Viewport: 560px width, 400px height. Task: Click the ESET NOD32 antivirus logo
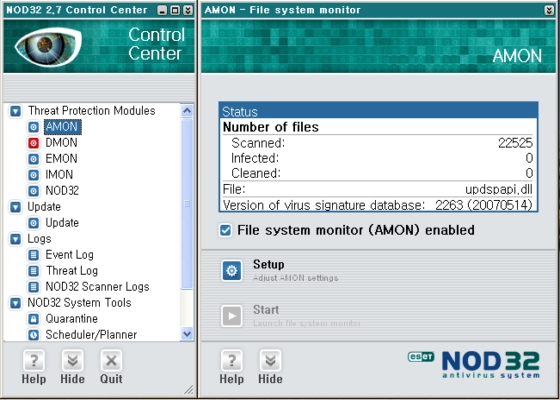click(474, 365)
